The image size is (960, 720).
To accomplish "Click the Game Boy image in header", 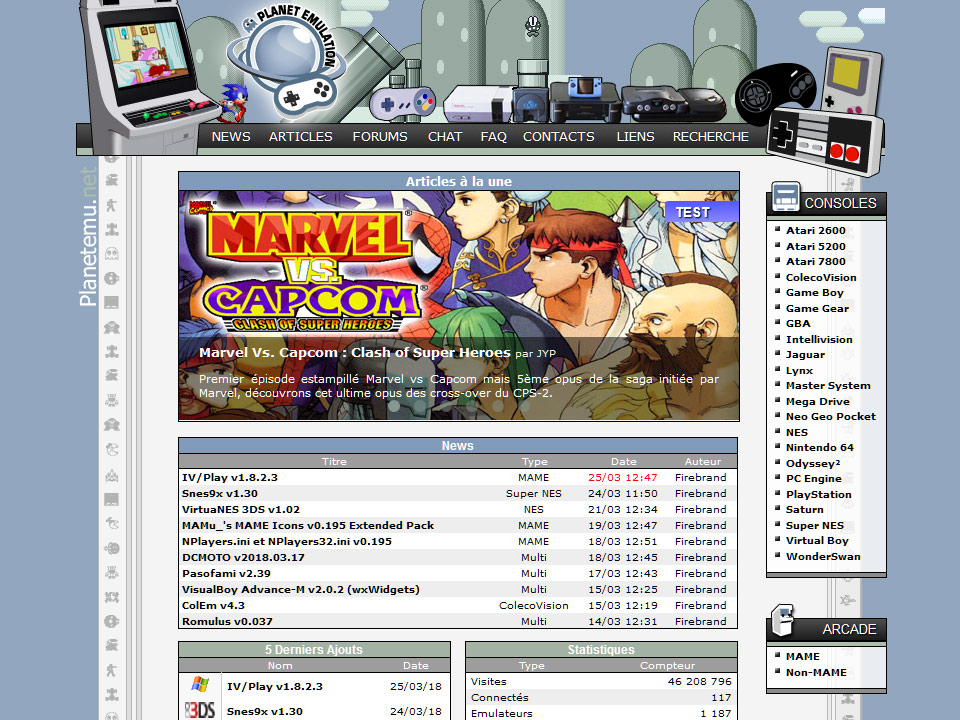I will [x=853, y=81].
